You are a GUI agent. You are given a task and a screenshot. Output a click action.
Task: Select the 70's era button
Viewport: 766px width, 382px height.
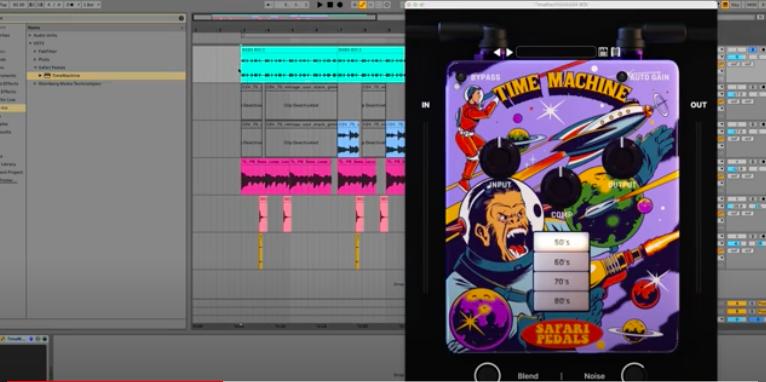tap(561, 281)
